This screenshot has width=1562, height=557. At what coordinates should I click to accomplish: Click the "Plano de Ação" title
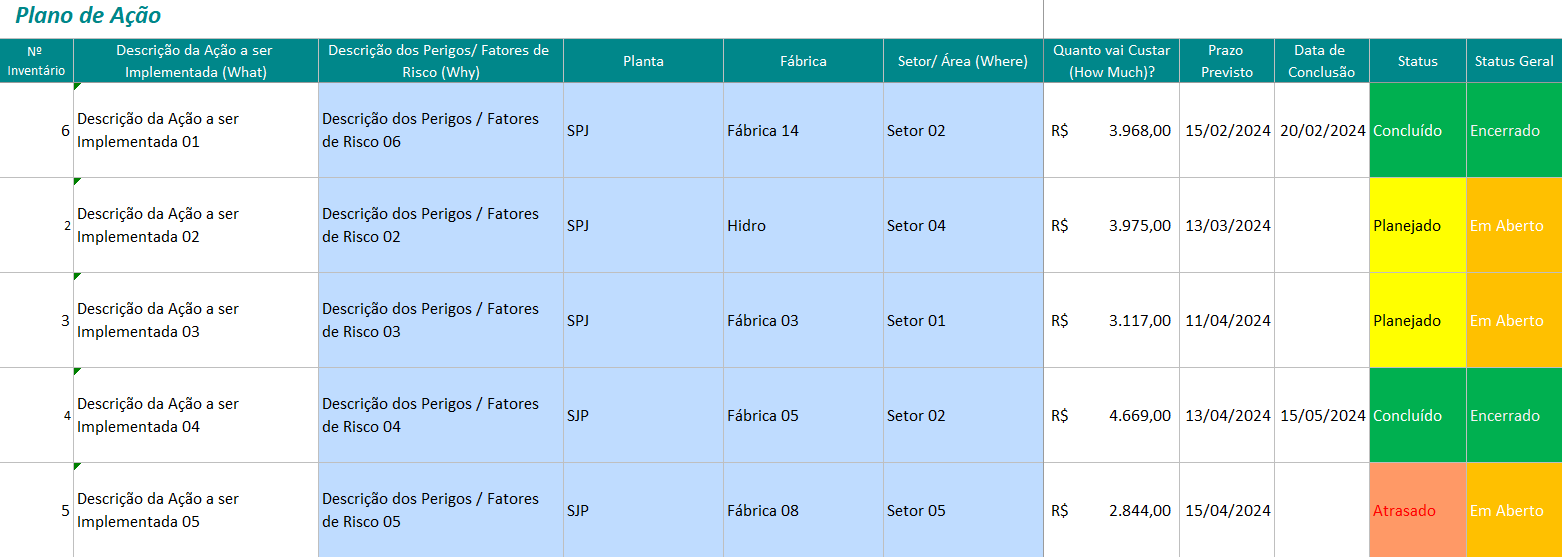pos(88,16)
